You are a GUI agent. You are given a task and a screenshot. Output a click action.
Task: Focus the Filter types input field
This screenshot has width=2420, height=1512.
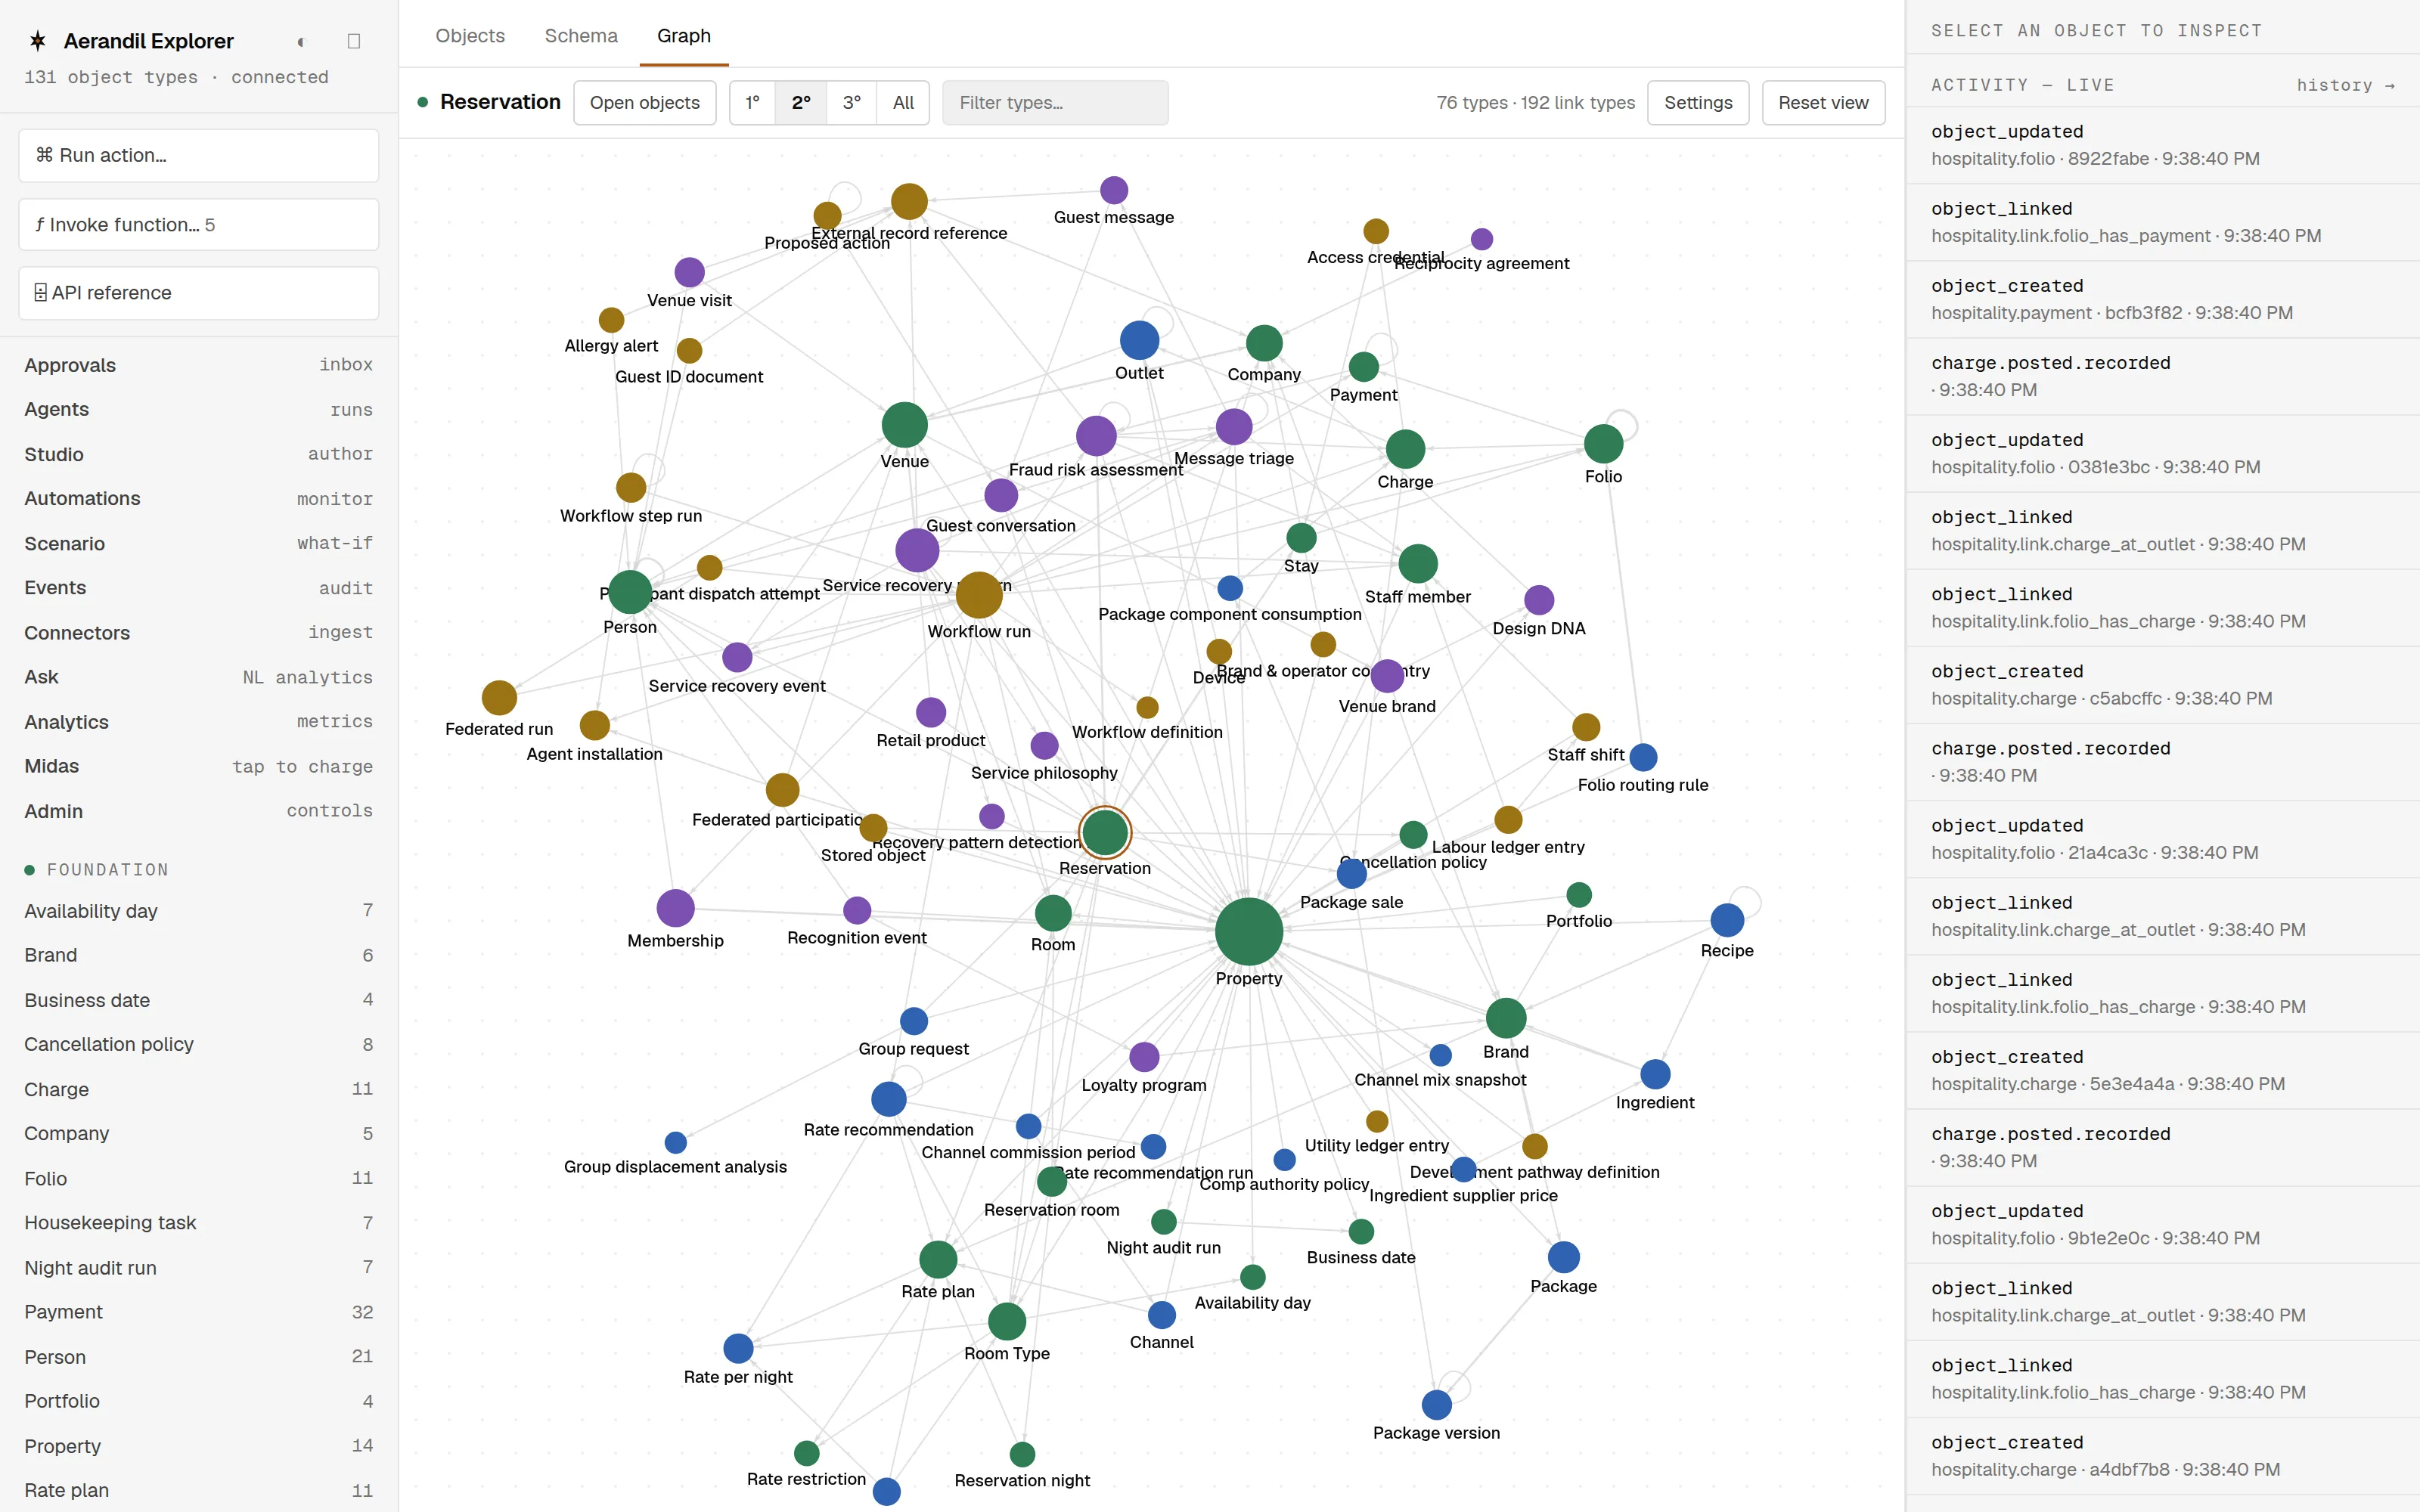pyautogui.click(x=1055, y=103)
